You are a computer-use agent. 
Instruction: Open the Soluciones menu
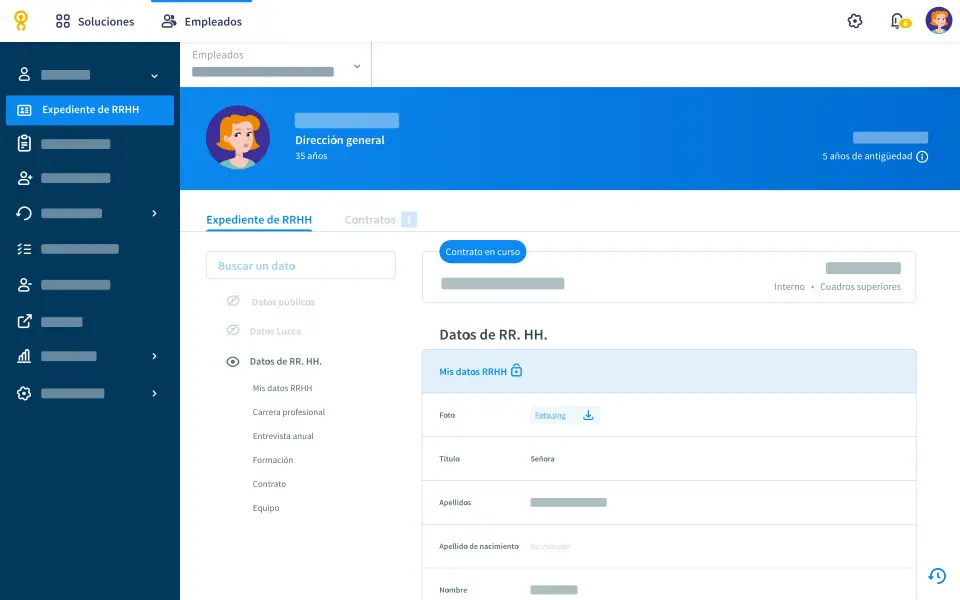(x=95, y=21)
